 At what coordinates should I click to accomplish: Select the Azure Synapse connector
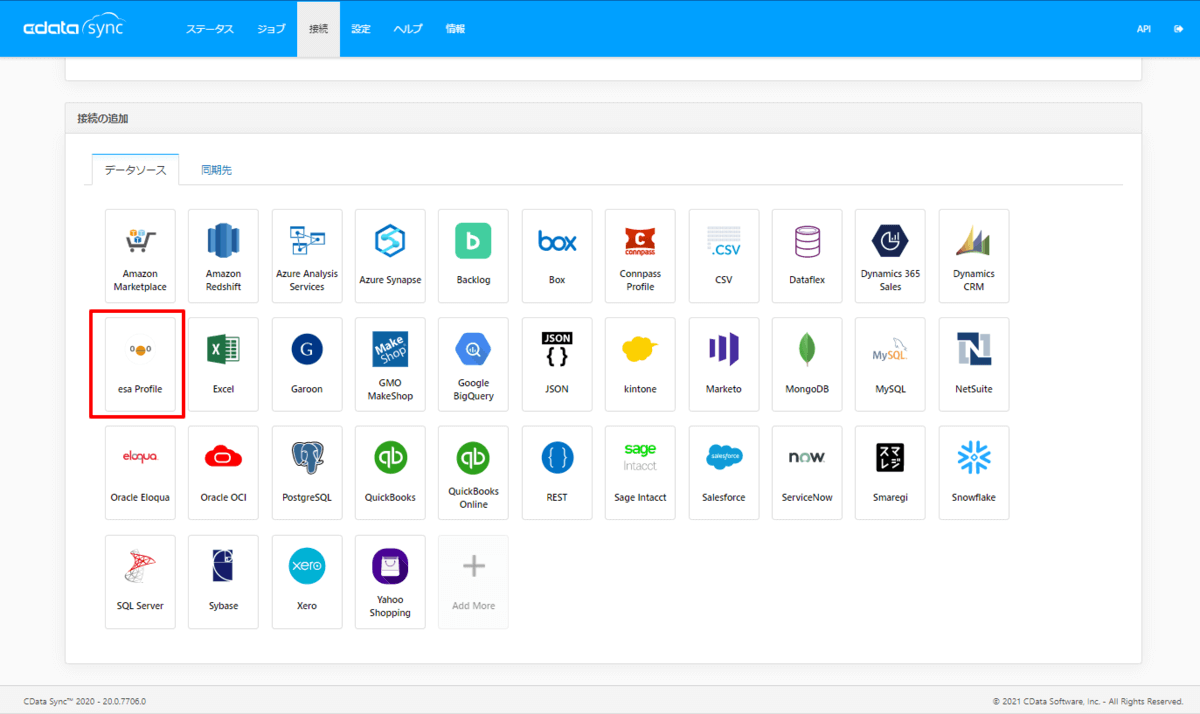point(390,256)
